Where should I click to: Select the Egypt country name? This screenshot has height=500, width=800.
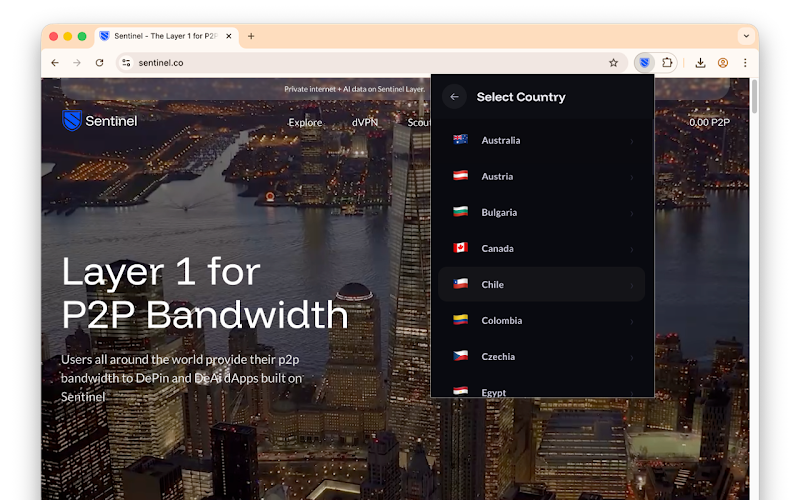click(x=493, y=392)
